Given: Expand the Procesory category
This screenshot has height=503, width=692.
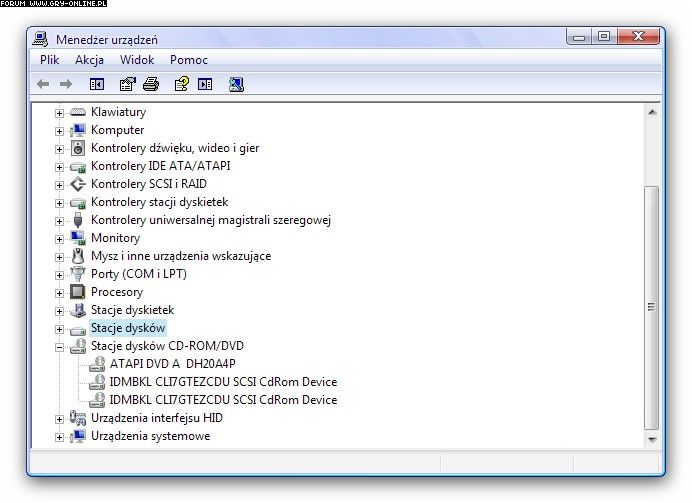Looking at the screenshot, I should click(x=60, y=293).
